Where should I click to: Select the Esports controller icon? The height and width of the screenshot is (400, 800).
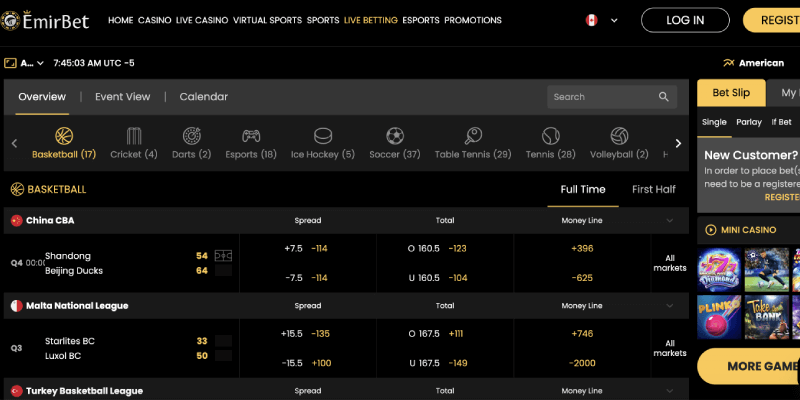pos(251,136)
